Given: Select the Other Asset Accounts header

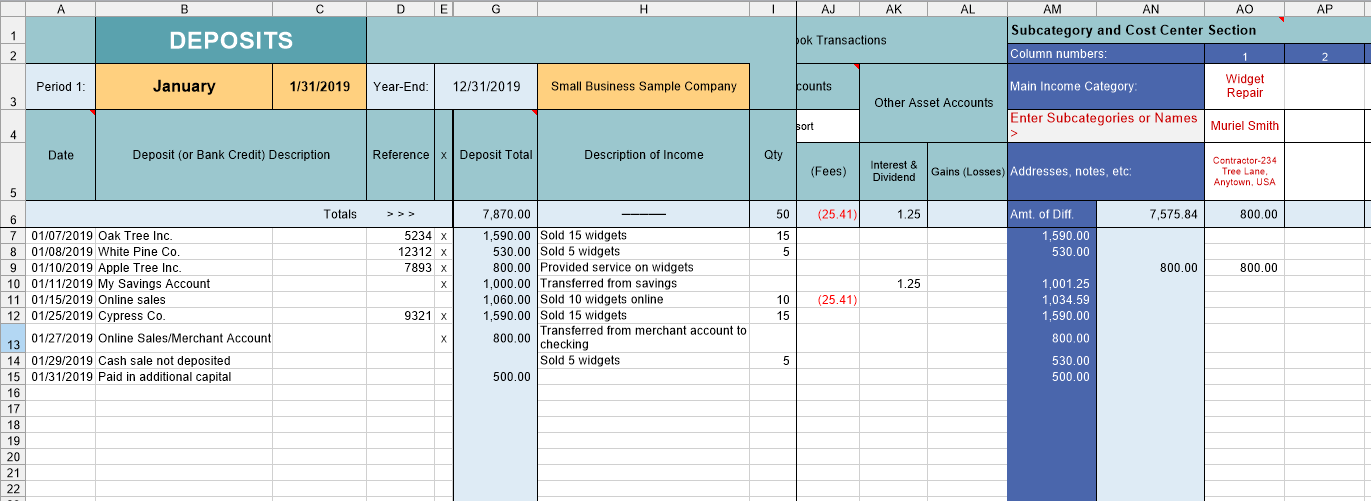Looking at the screenshot, I should (933, 103).
